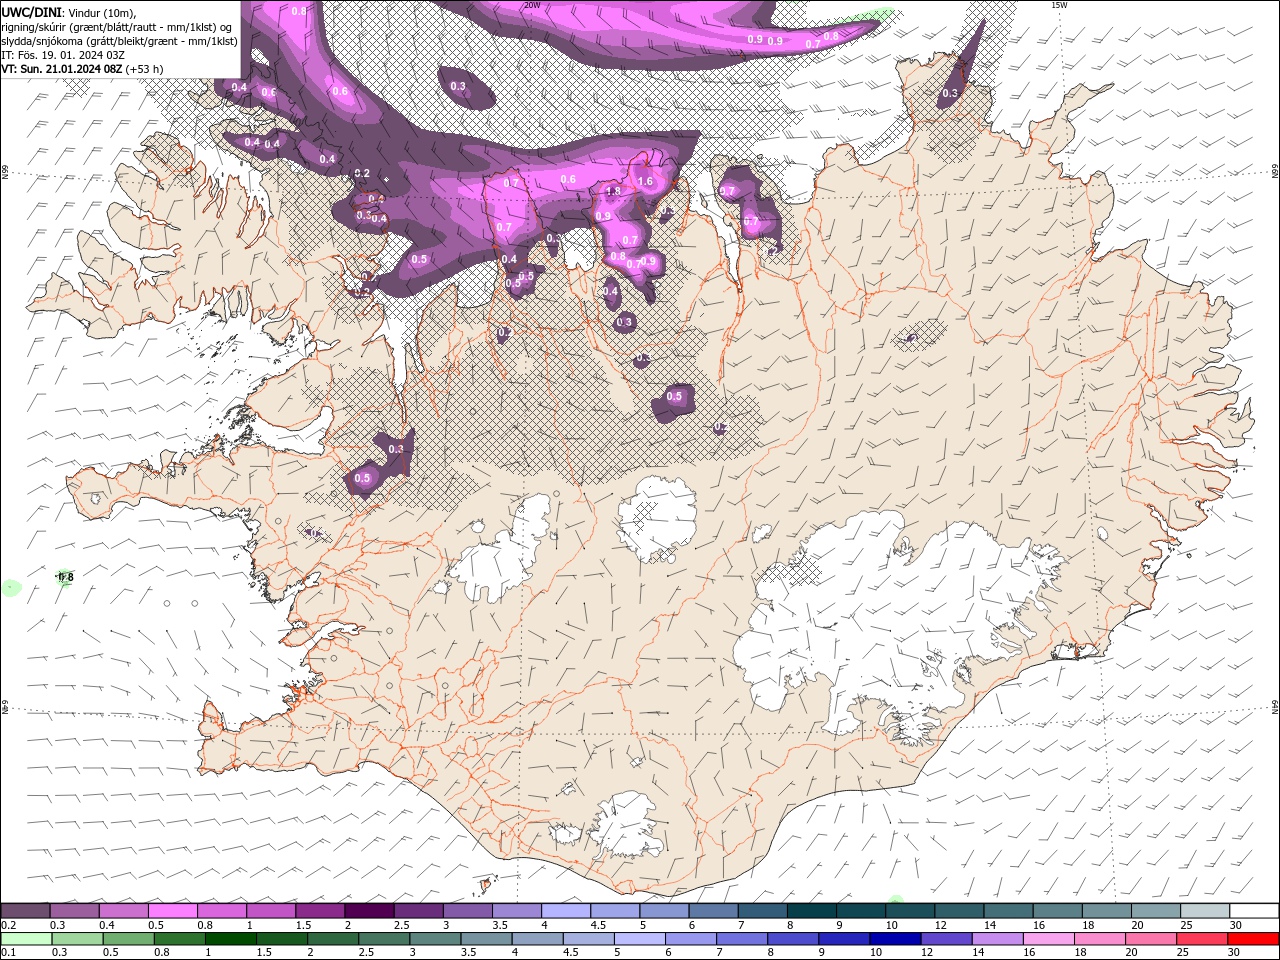Click the valid time line 'VT: Sun. 21.01.2024 08Z'
Screen dimensions: 1280x960
[61, 69]
